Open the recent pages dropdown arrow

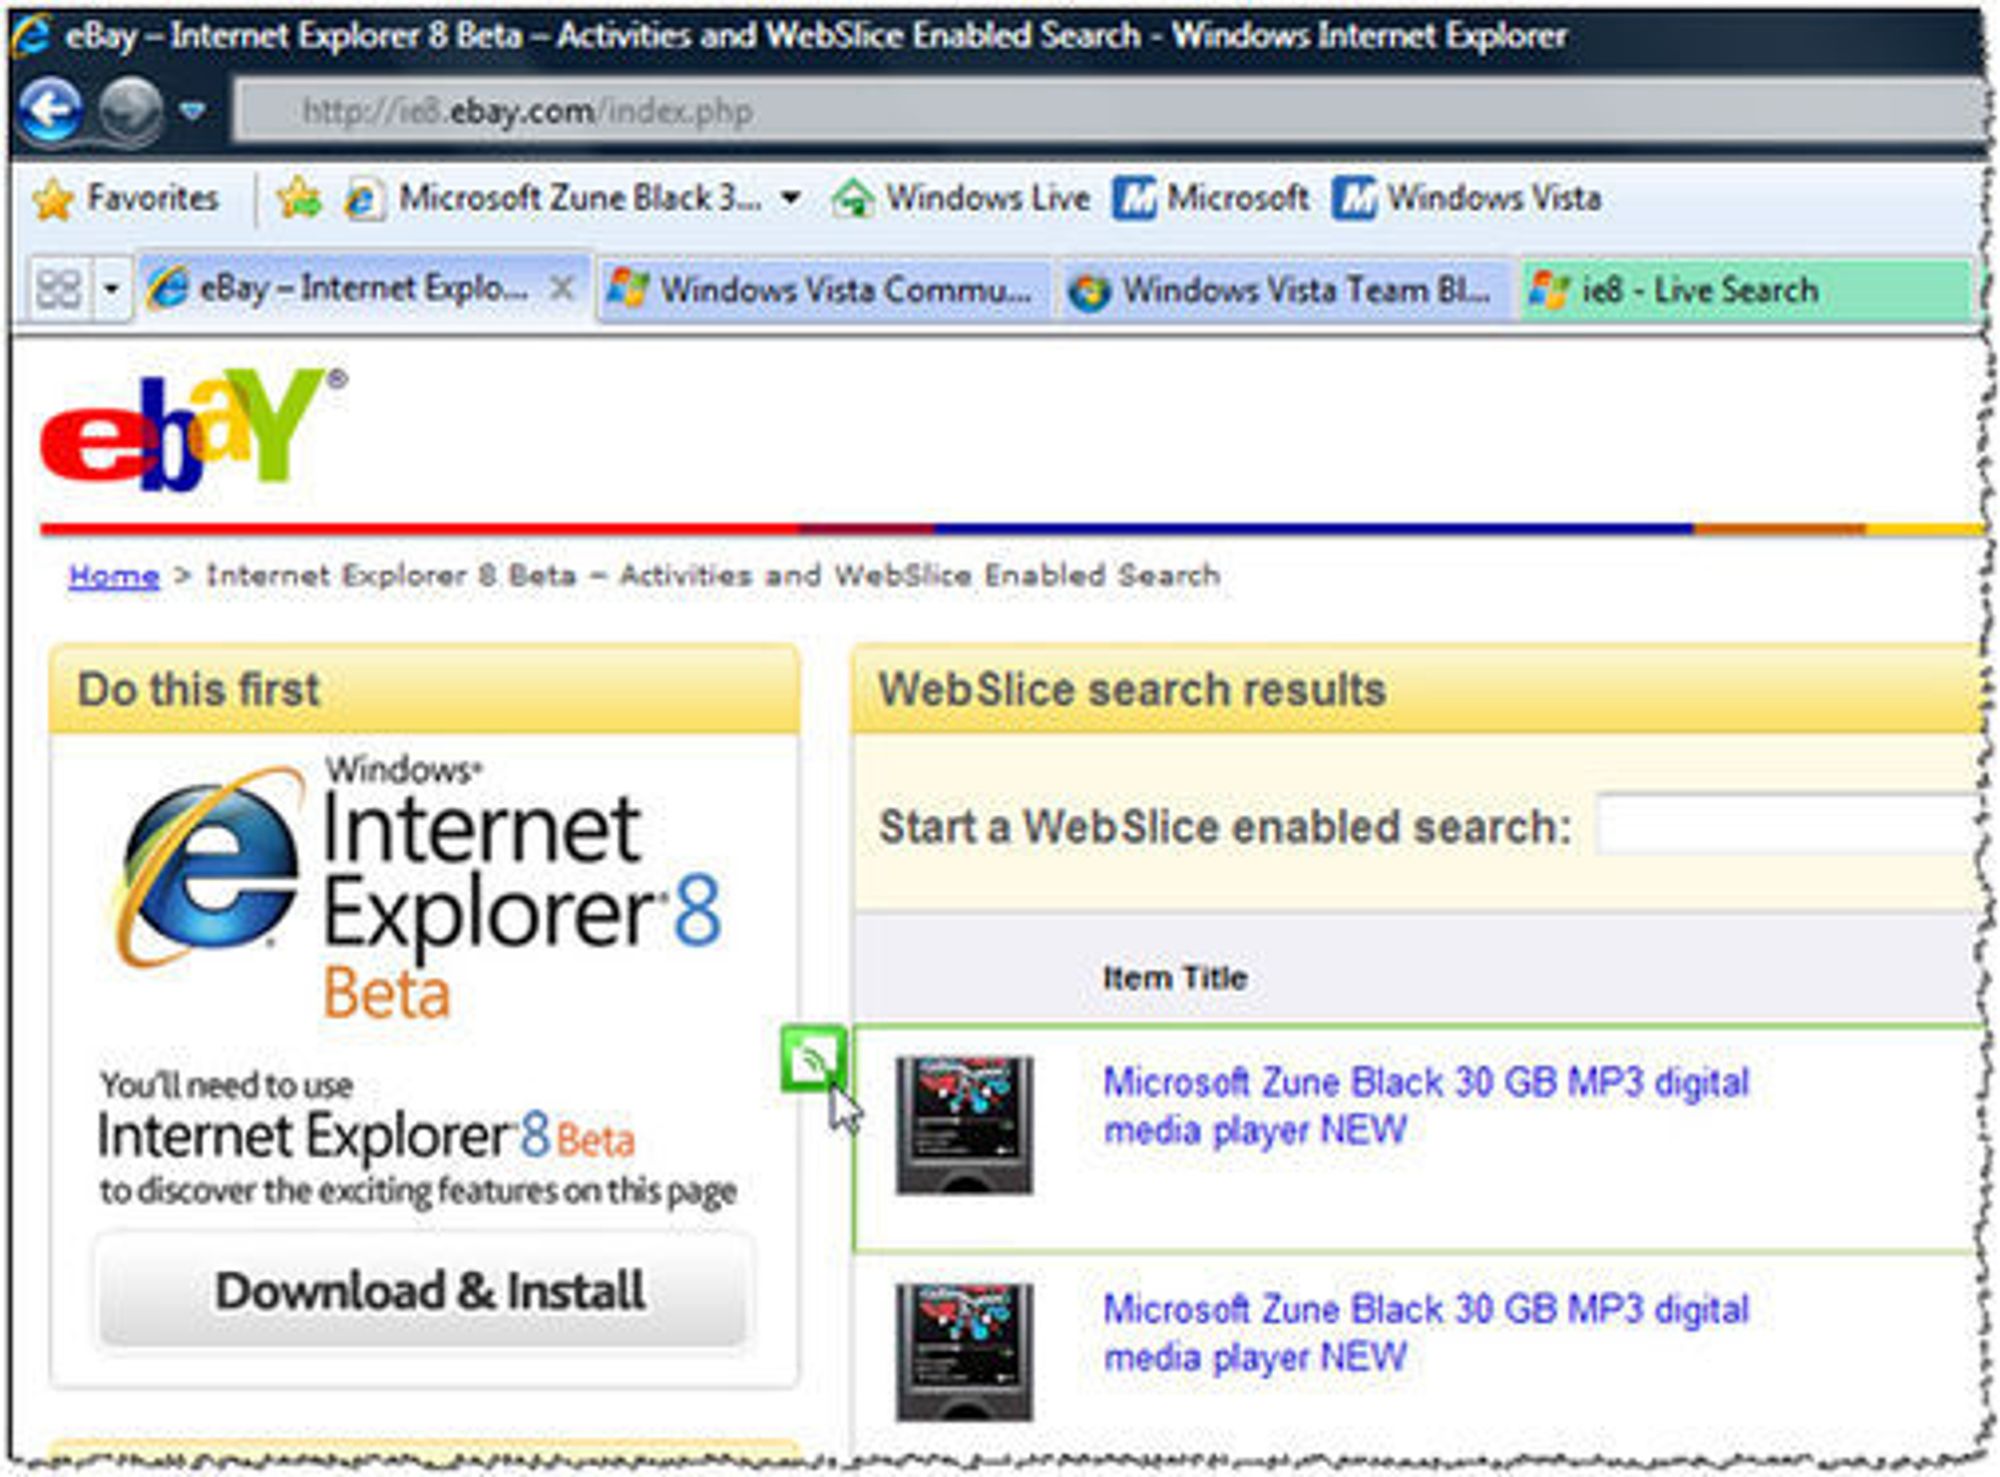193,110
